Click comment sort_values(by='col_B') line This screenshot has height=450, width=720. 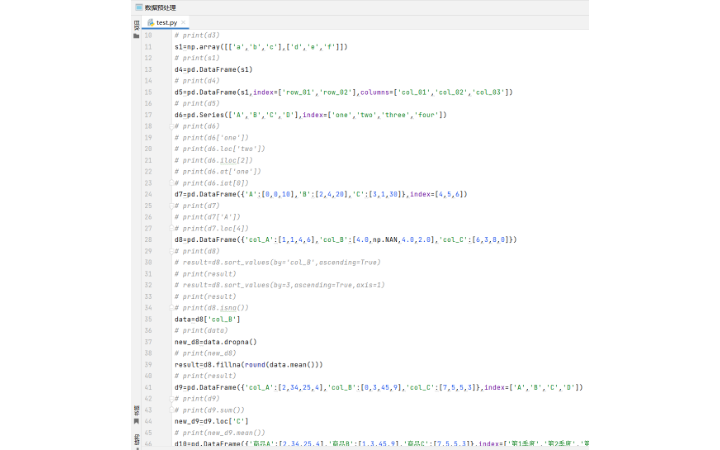pos(277,263)
